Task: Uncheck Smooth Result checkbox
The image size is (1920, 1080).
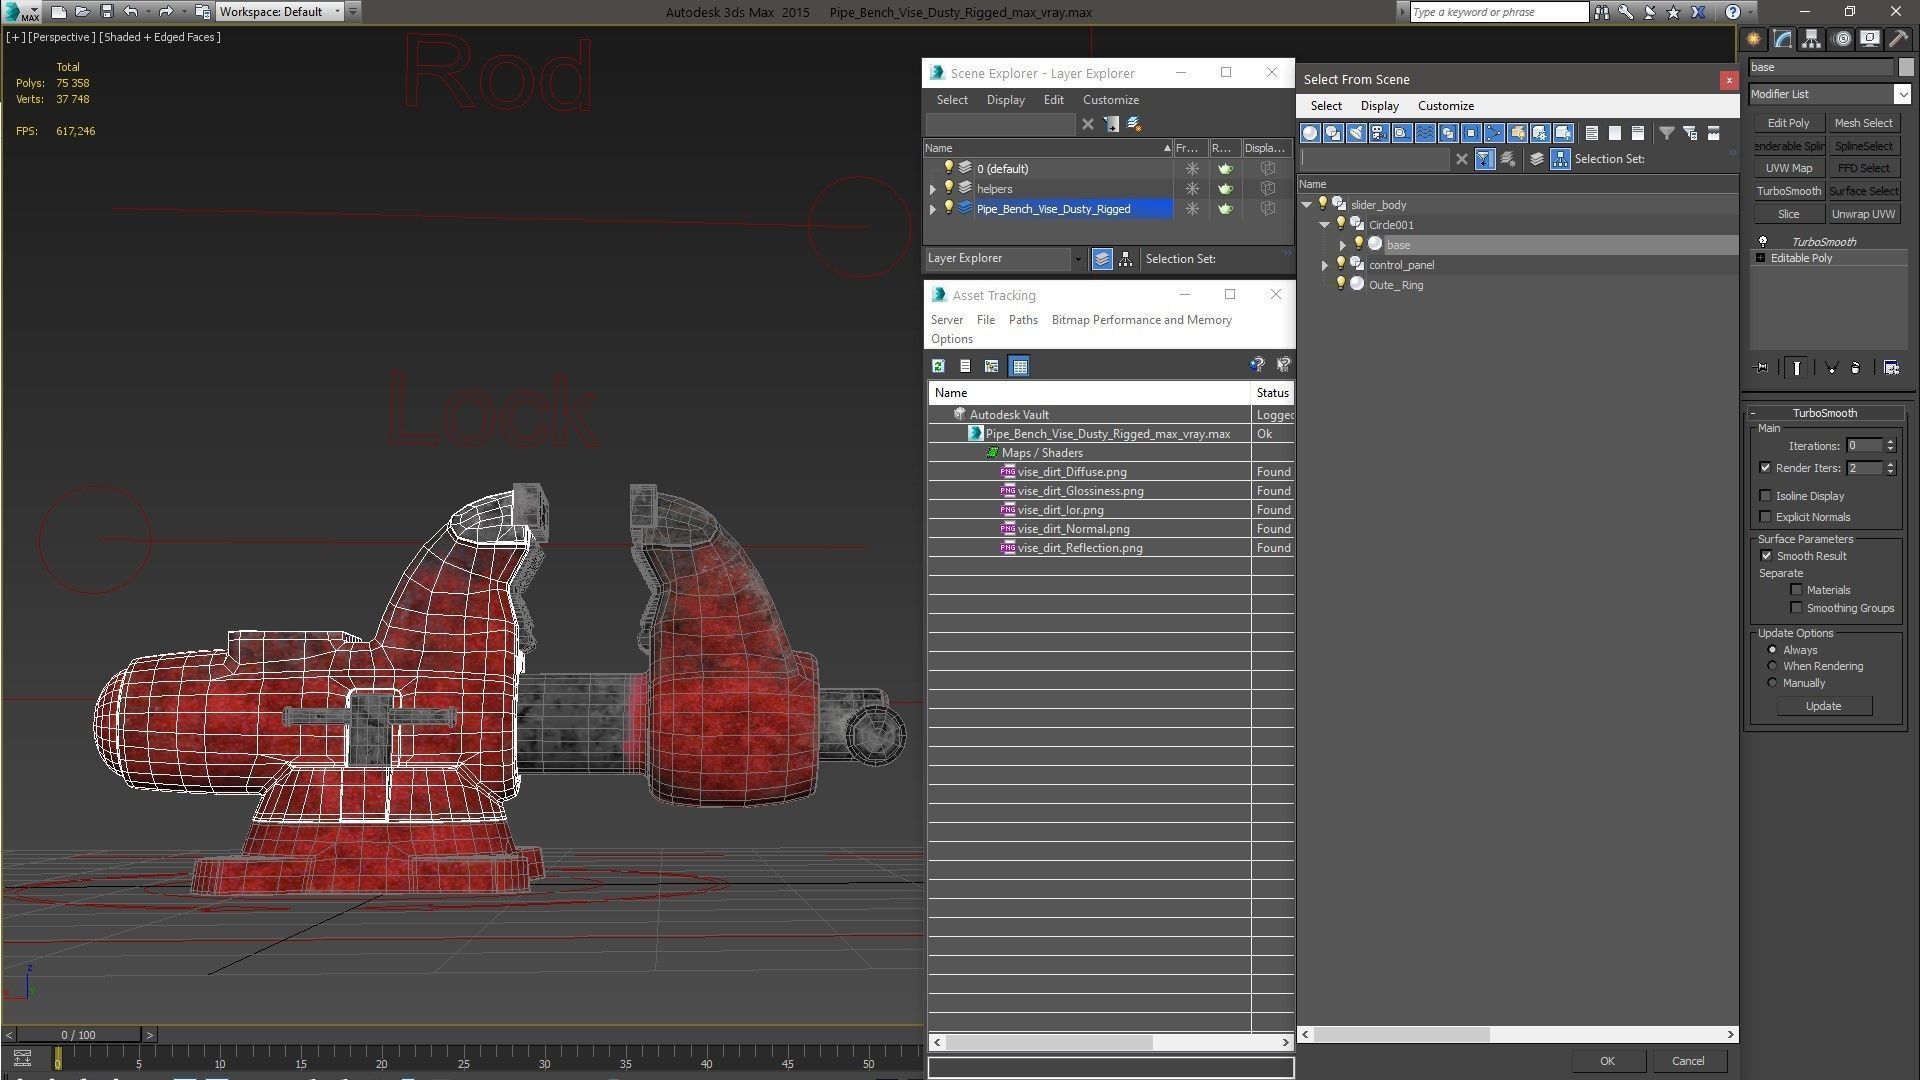Action: pos(1766,556)
